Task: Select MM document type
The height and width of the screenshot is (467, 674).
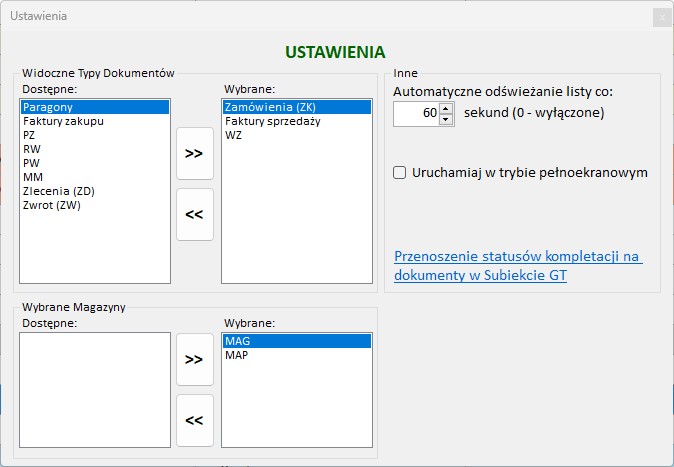Action: (x=33, y=177)
